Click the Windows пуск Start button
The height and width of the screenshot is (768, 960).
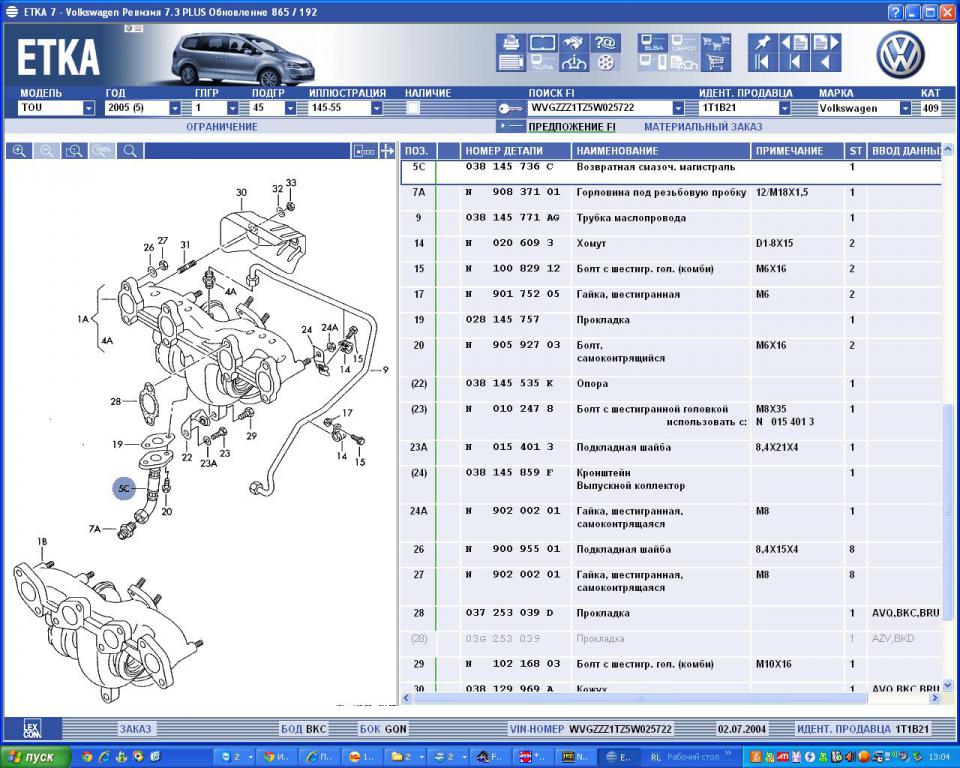35,757
